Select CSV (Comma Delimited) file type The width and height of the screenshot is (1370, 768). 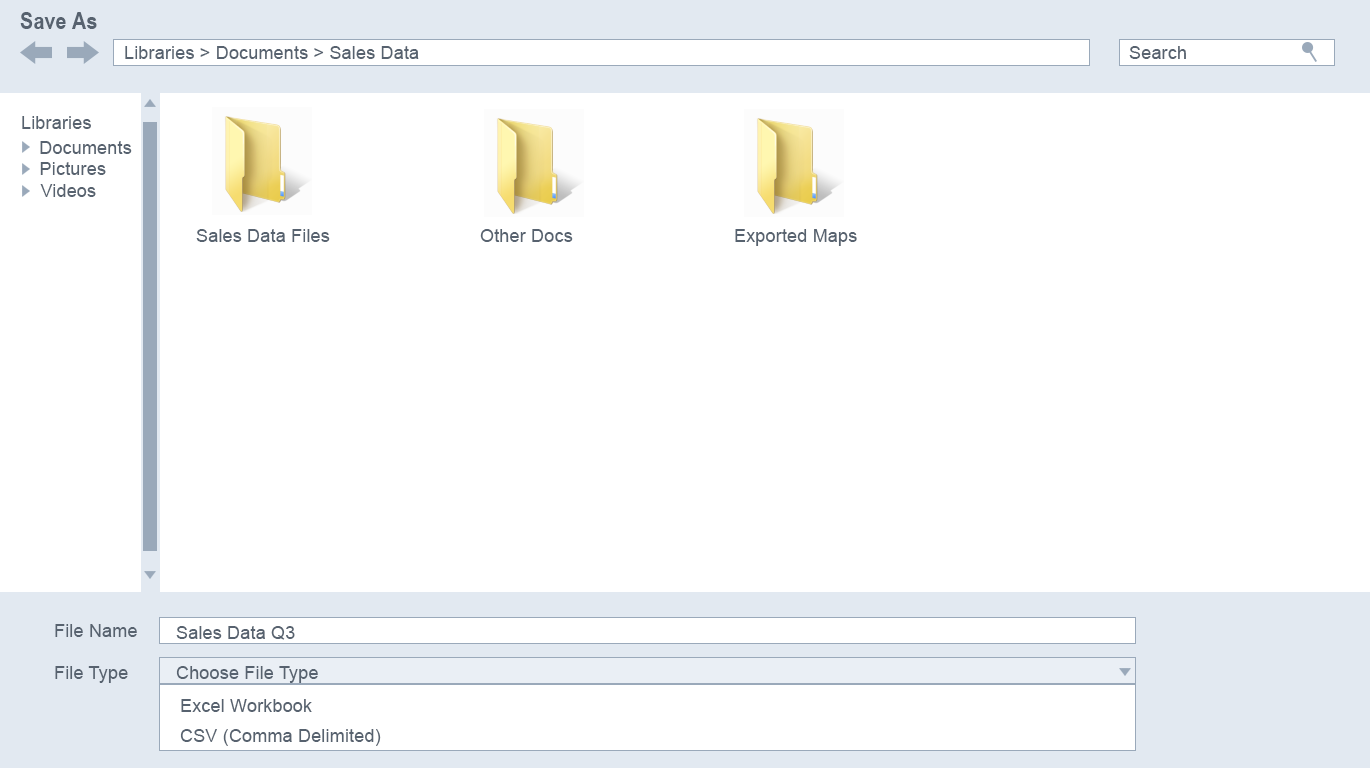647,736
